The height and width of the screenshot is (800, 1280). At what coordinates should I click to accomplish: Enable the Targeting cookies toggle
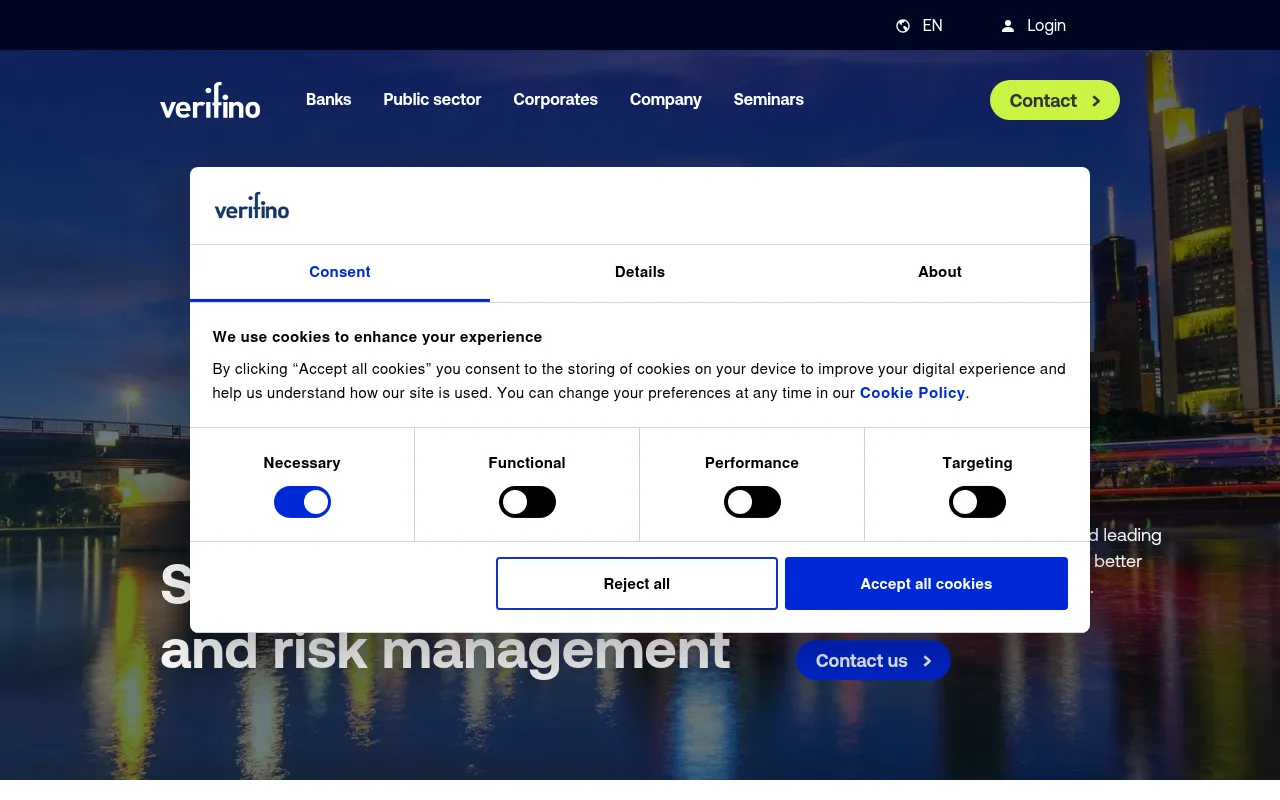point(977,502)
